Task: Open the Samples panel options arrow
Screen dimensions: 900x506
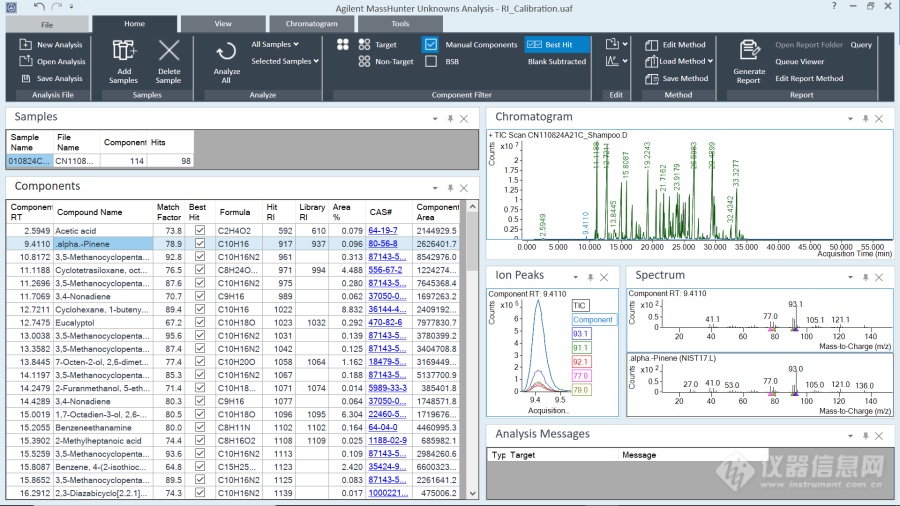Action: (435, 119)
